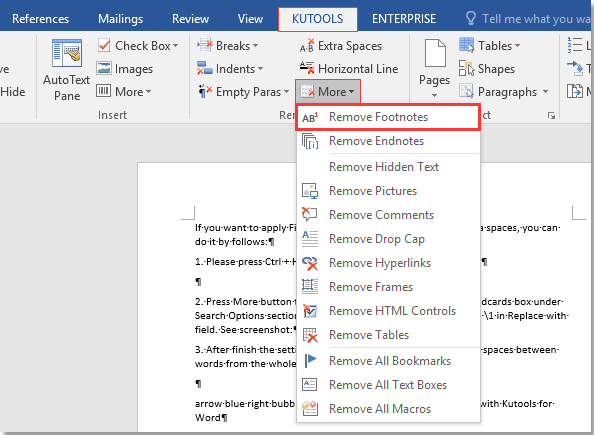Viewport: 594px width, 435px height.
Task: Choose Remove HTML Controls entry
Action: pos(388,311)
